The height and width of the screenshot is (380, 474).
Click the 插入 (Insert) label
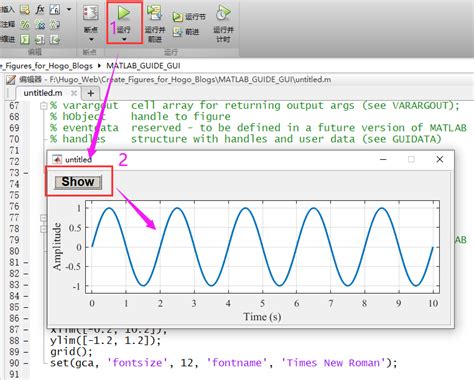(7, 9)
